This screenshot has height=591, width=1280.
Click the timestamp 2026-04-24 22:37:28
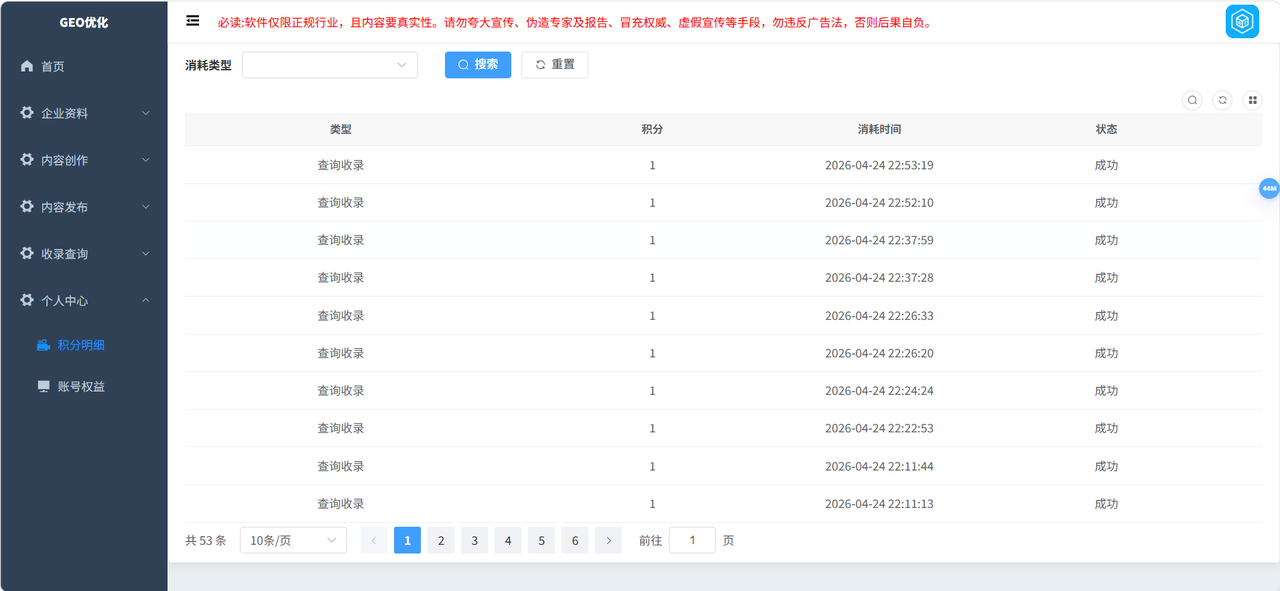[879, 278]
